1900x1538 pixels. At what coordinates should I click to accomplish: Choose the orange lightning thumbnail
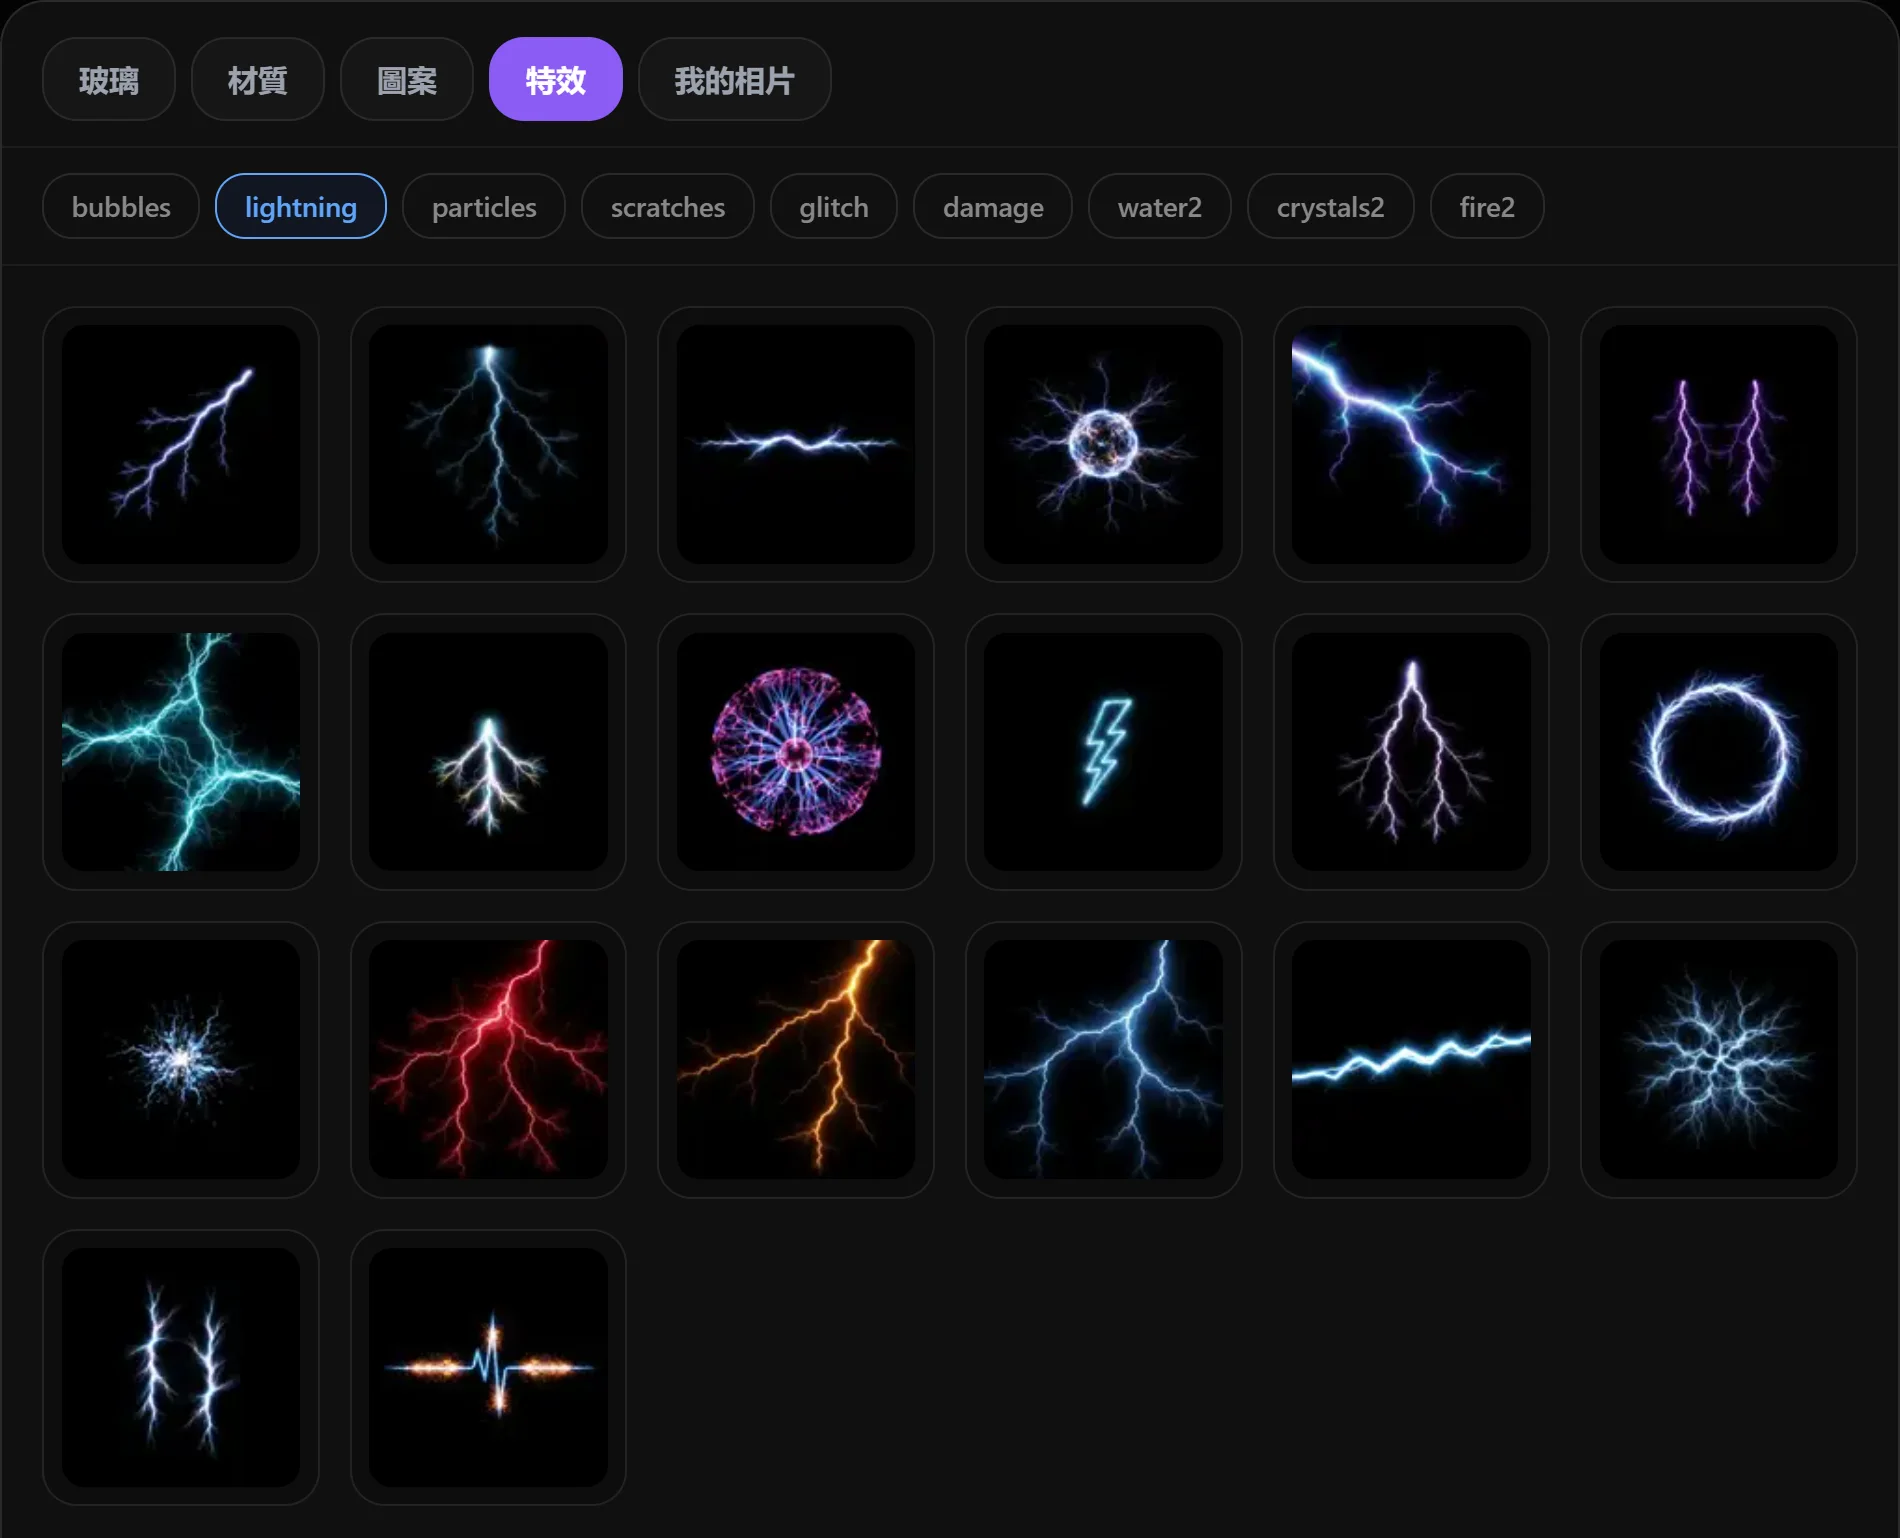(796, 1060)
